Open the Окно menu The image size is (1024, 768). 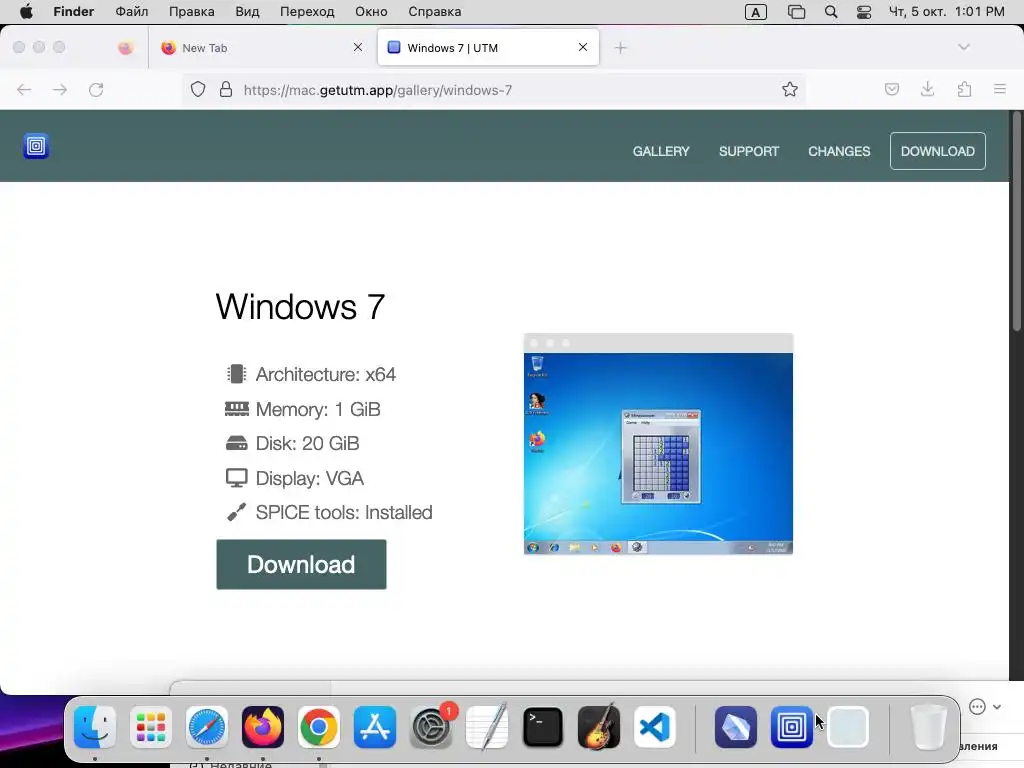[x=371, y=12]
